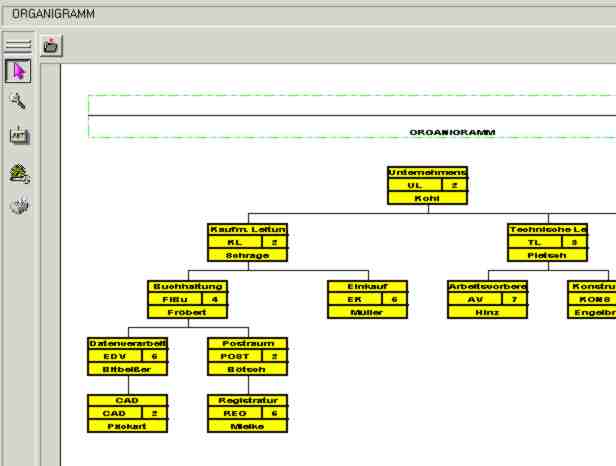The image size is (616, 466).
Task: Click the stamp-like icon below the wrench tool
Action: tap(19, 136)
